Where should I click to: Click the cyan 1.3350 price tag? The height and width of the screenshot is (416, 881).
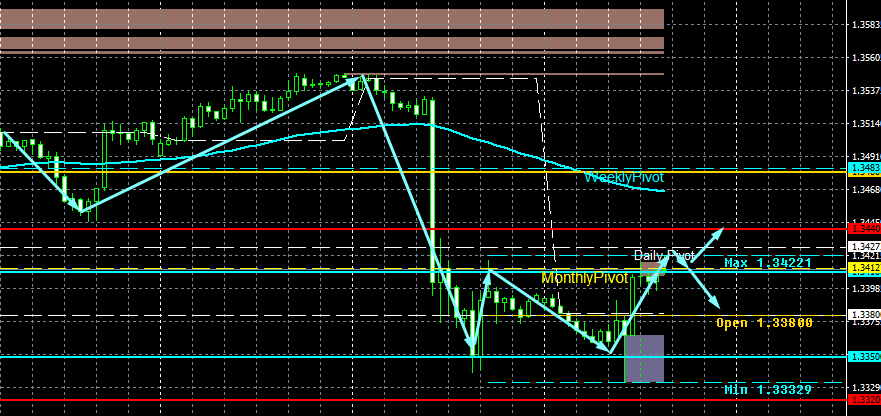pyautogui.click(x=866, y=357)
